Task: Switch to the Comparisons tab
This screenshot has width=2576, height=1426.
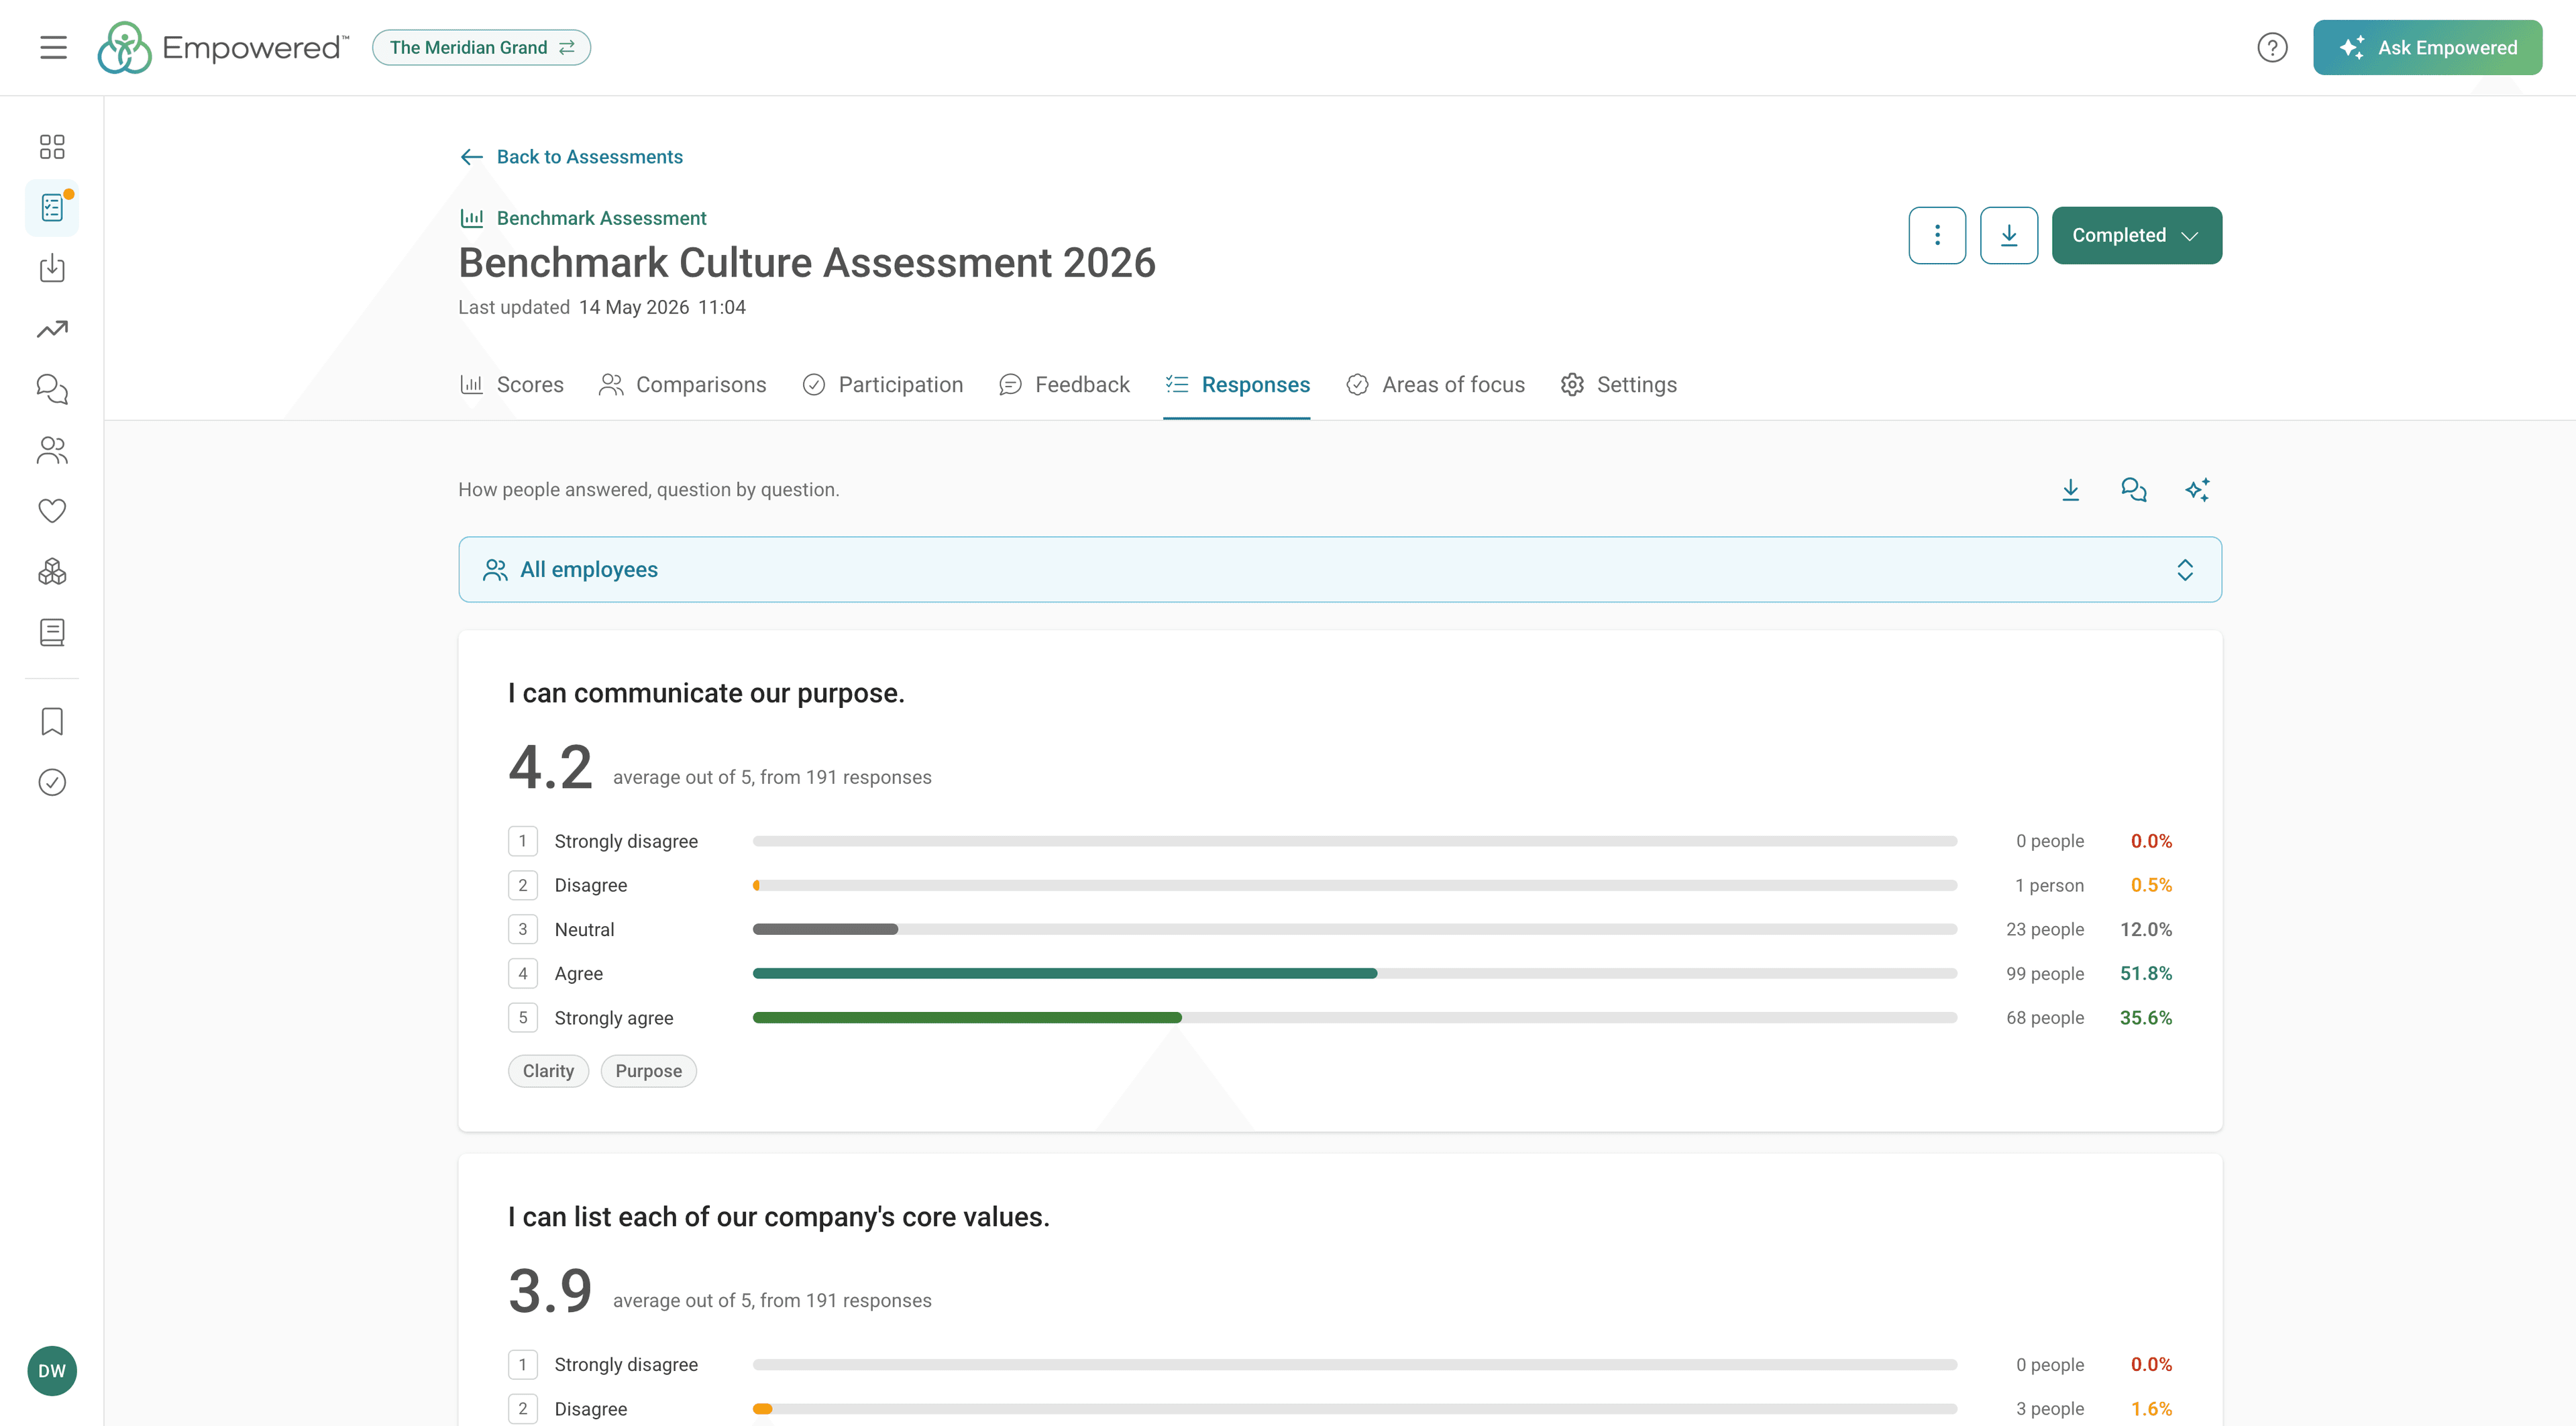Action: pos(682,385)
